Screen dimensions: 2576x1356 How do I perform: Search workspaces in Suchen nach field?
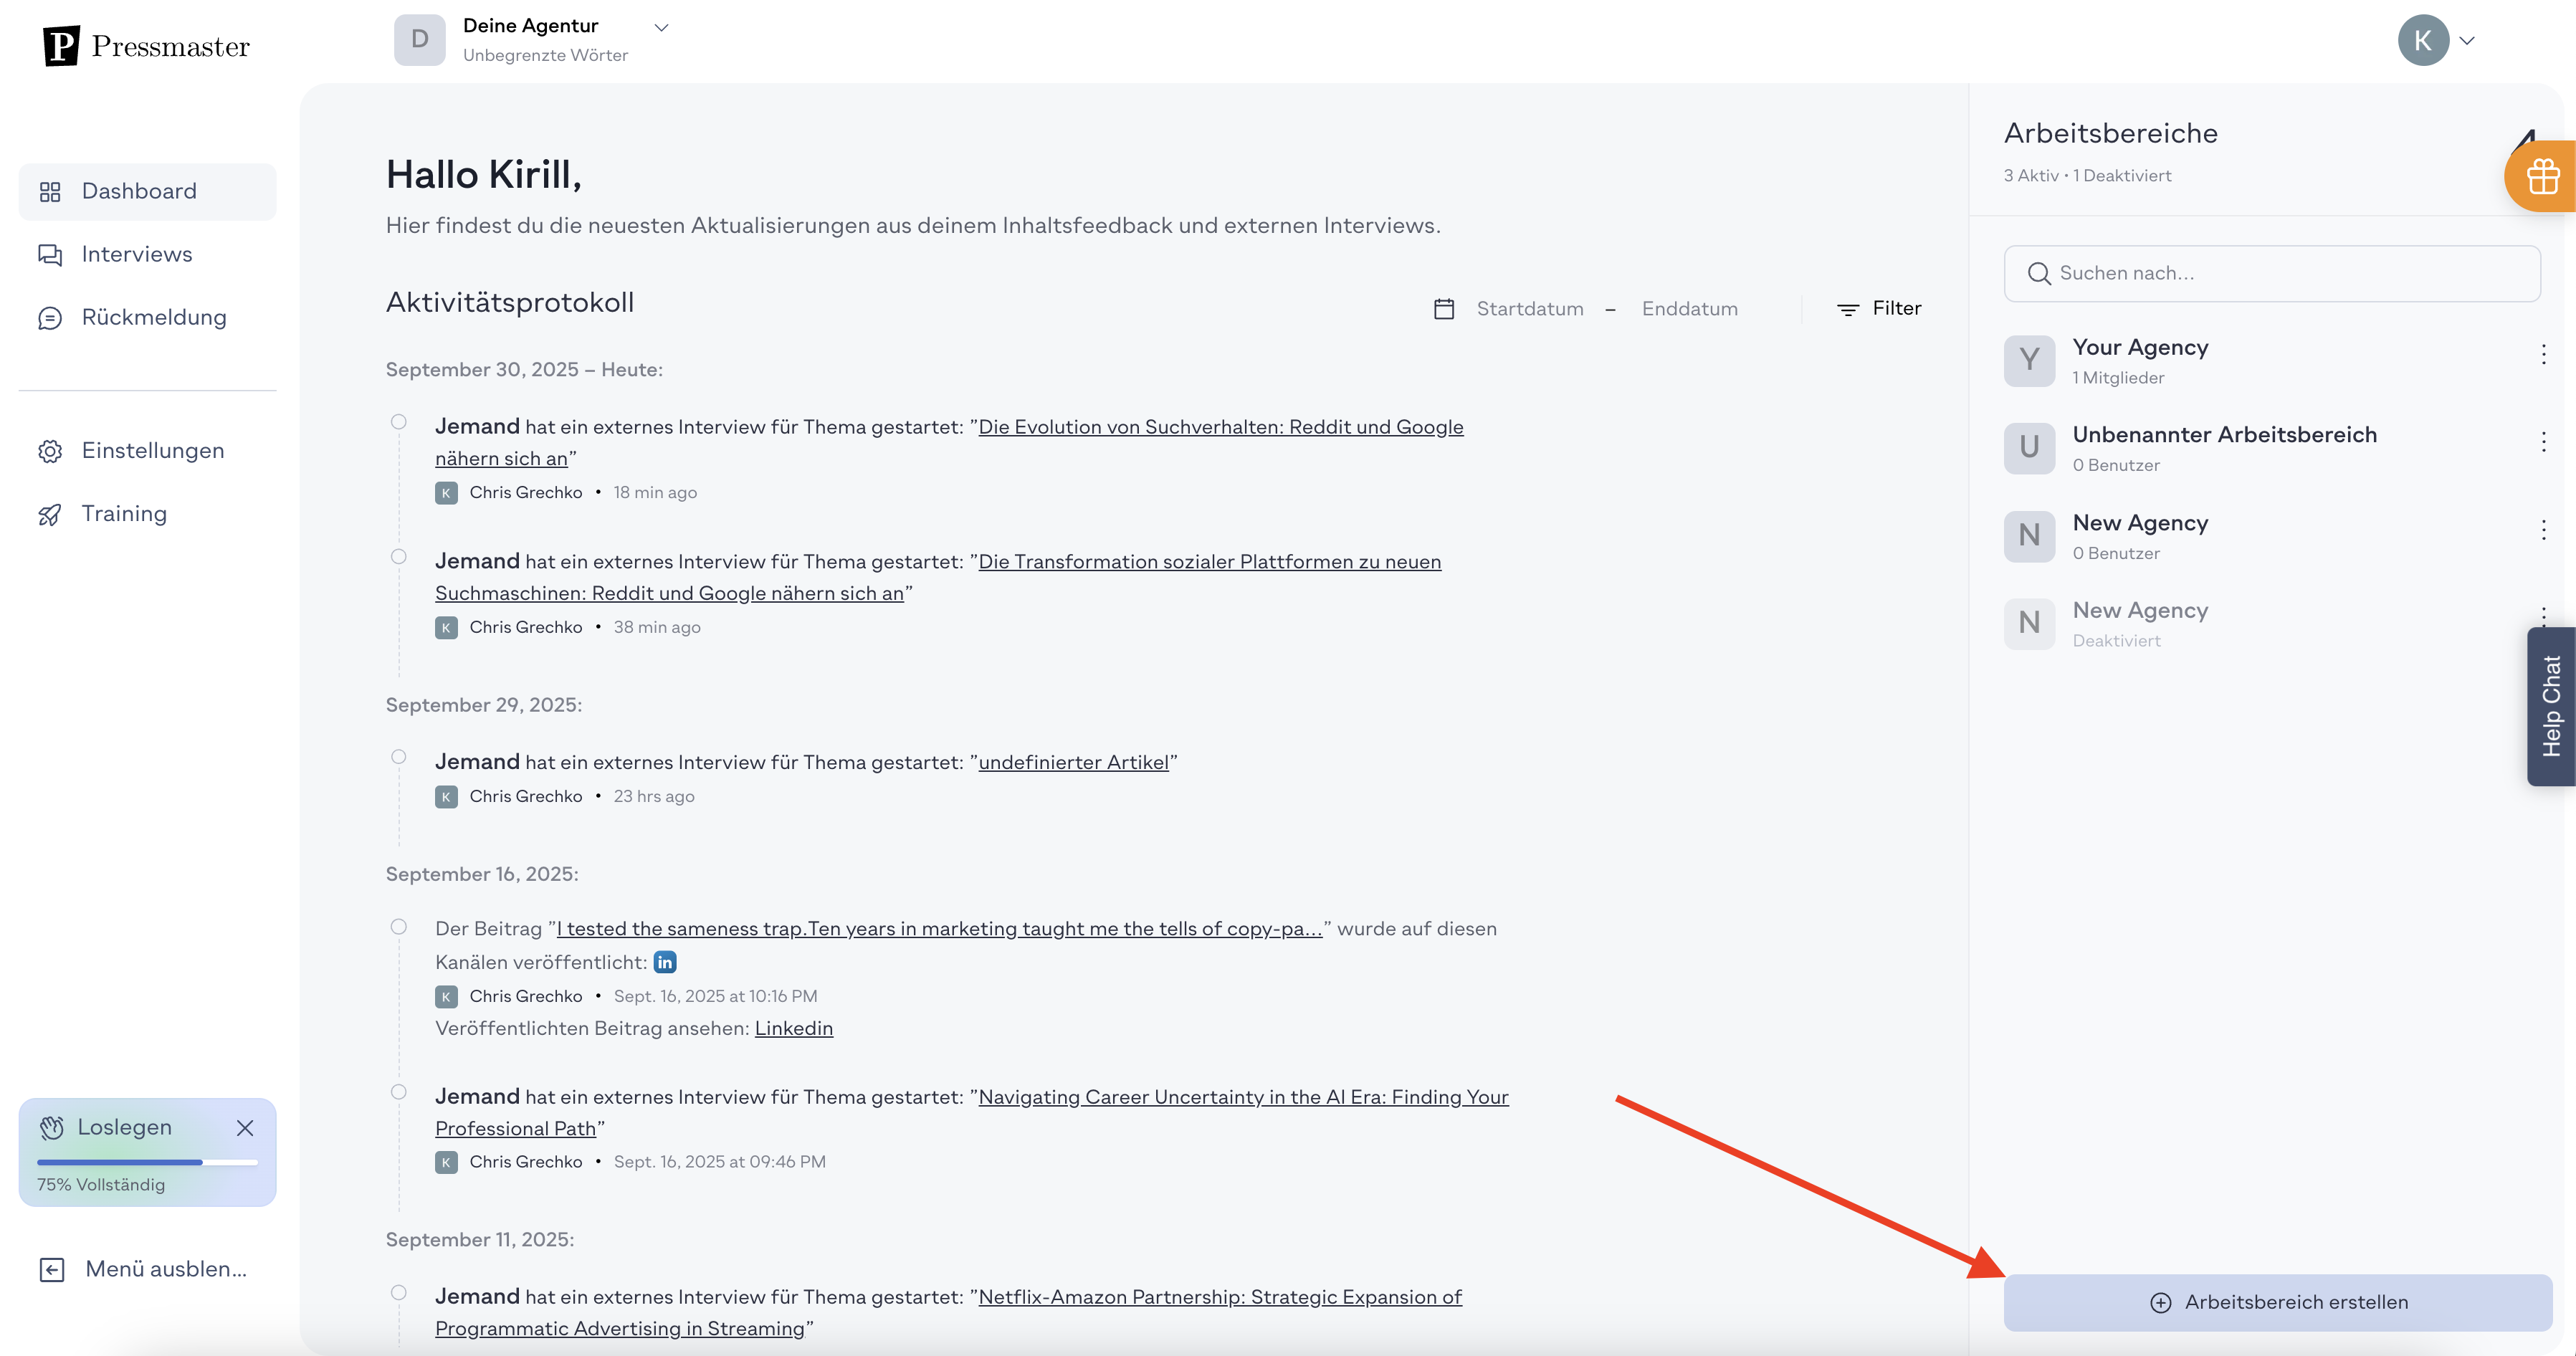click(x=2272, y=273)
